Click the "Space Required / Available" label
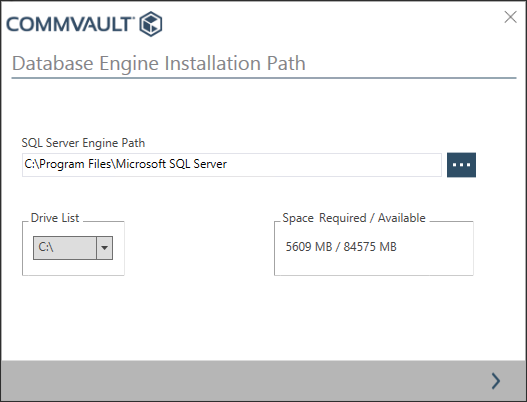Viewport: 527px width, 402px height. tap(354, 218)
